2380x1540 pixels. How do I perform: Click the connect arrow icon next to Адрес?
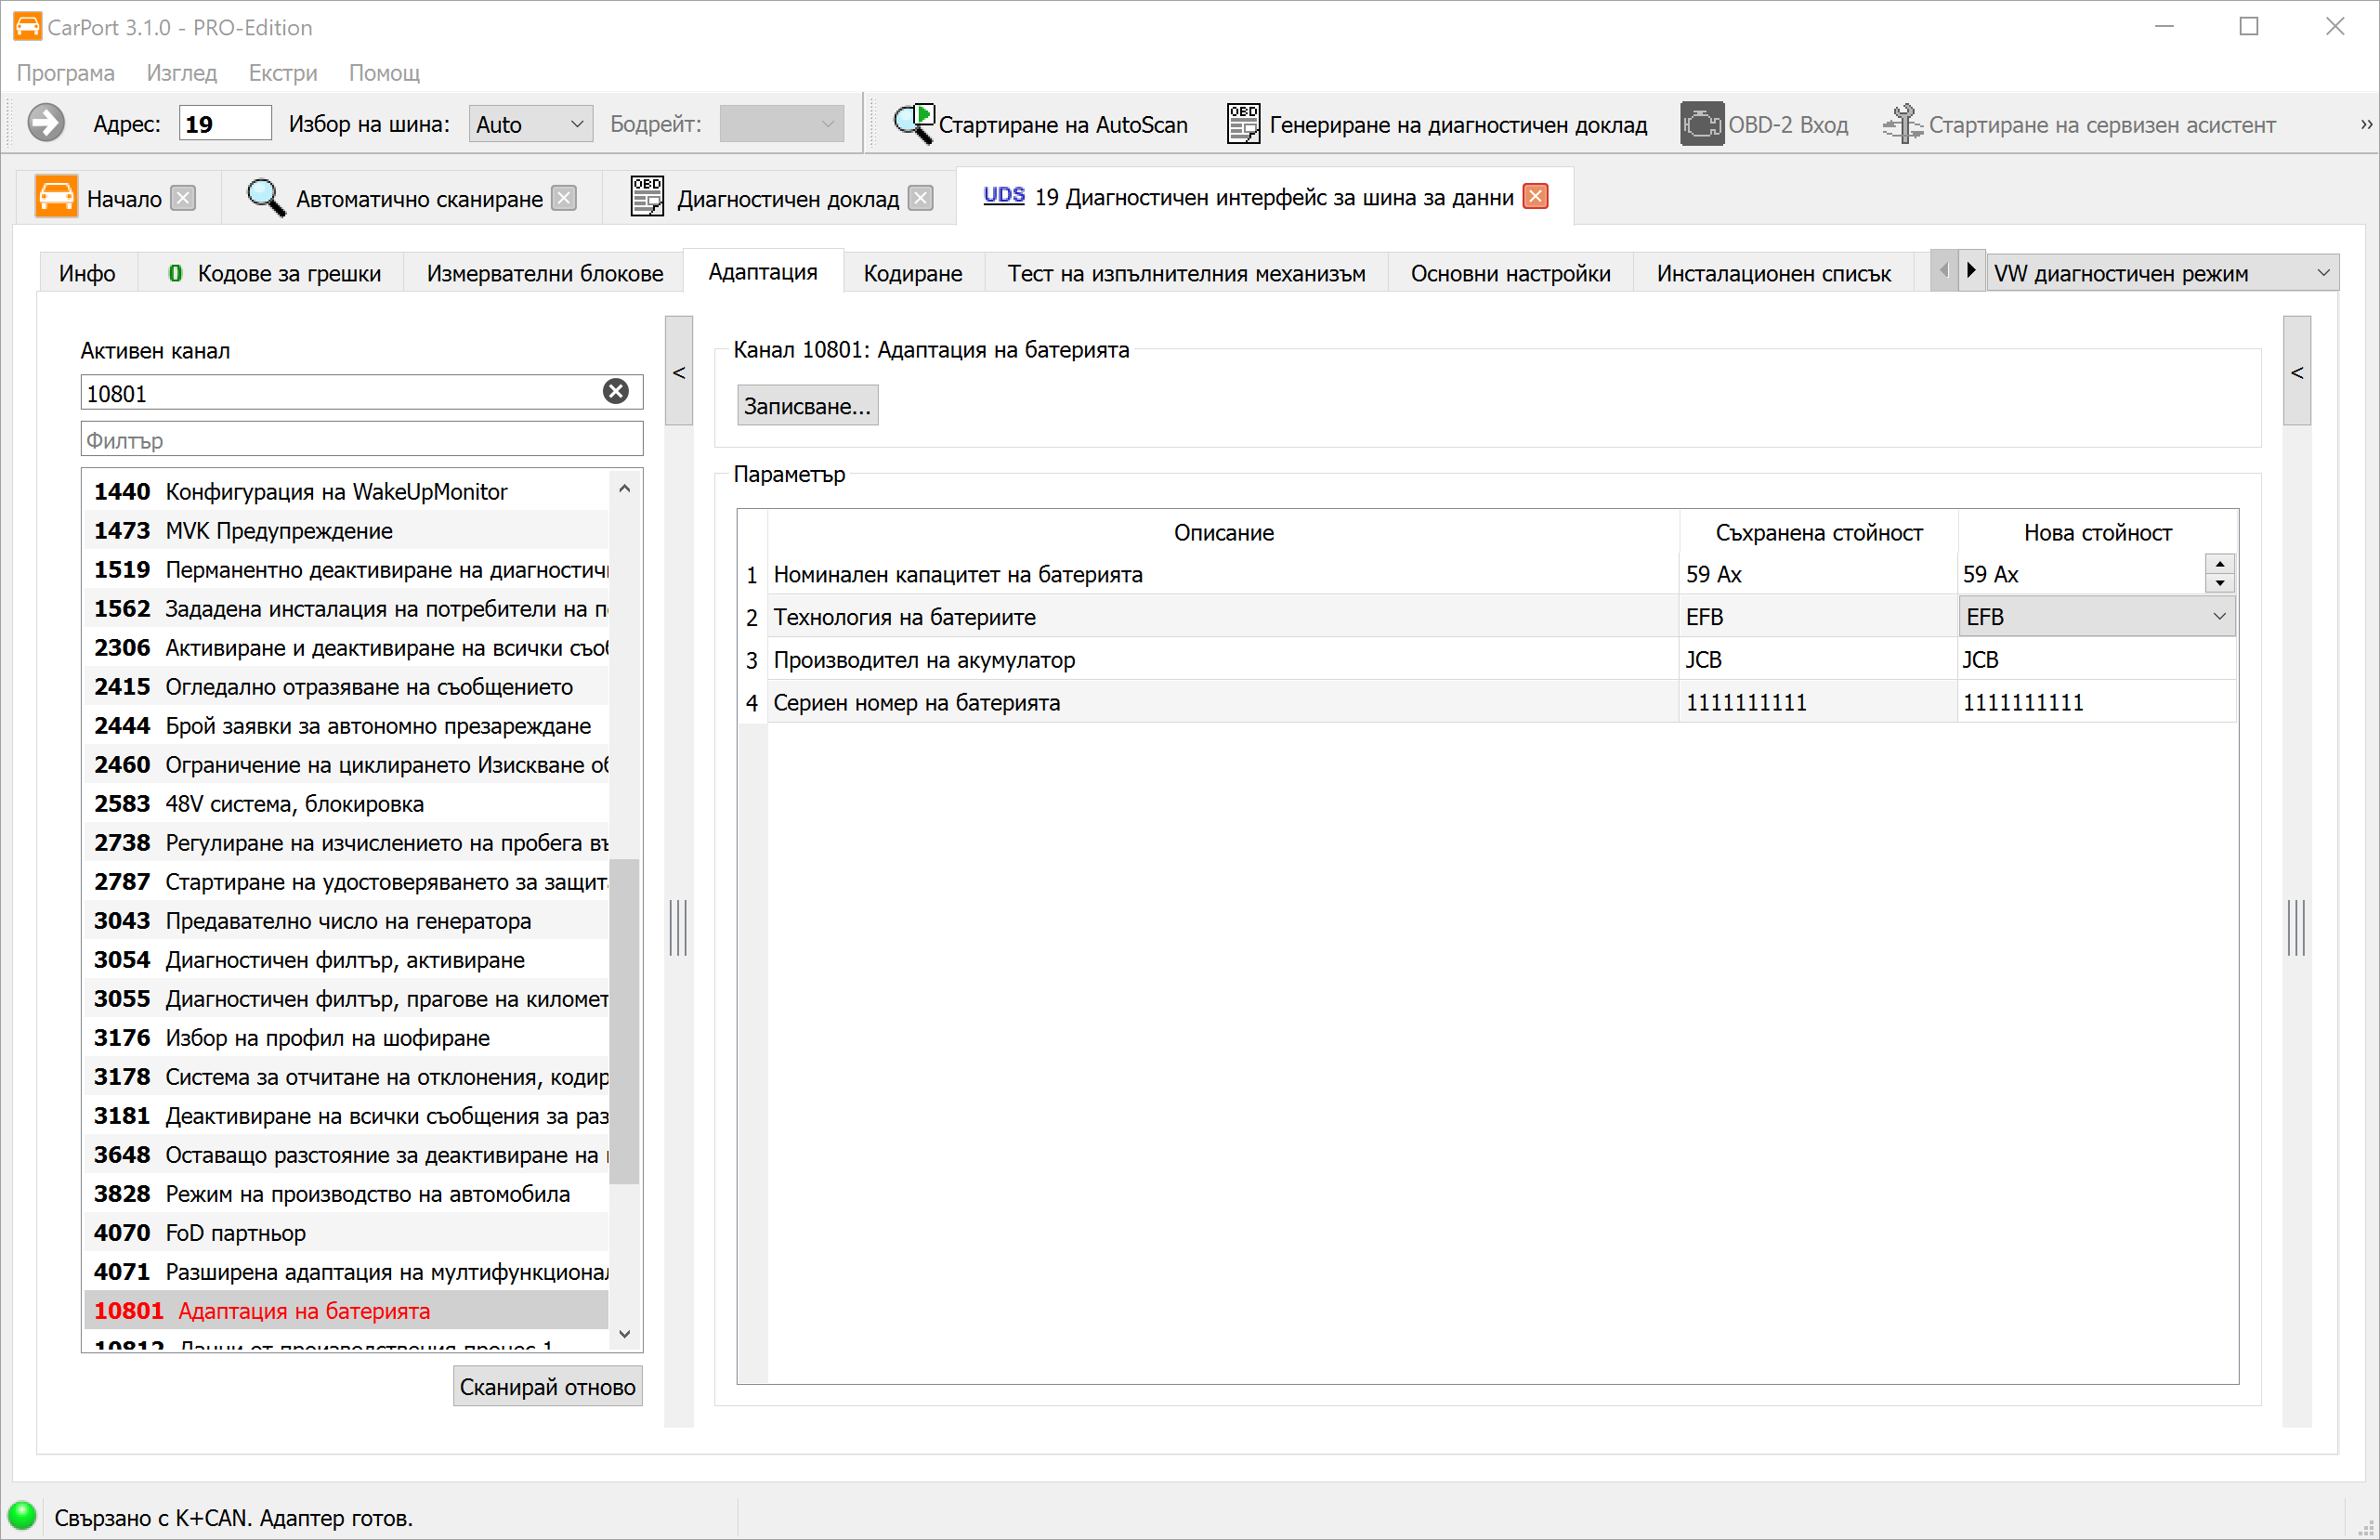pyautogui.click(x=44, y=123)
